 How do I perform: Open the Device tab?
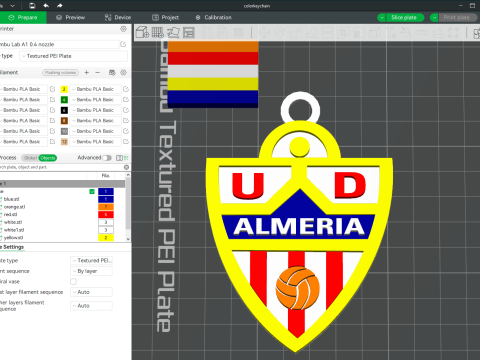click(x=118, y=18)
